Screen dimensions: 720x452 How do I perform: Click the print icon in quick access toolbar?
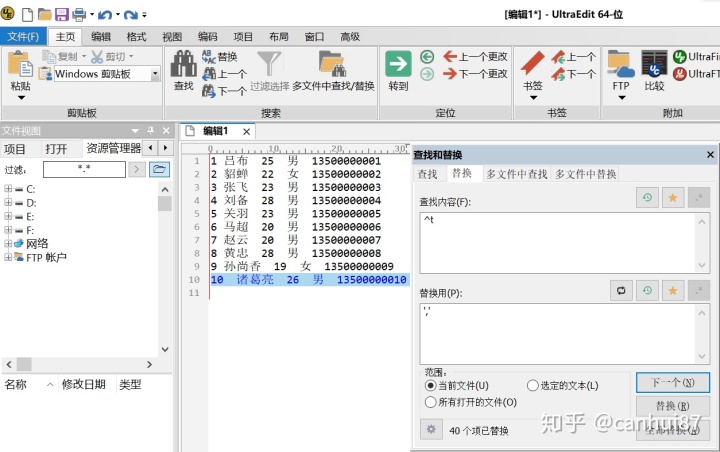tap(79, 15)
